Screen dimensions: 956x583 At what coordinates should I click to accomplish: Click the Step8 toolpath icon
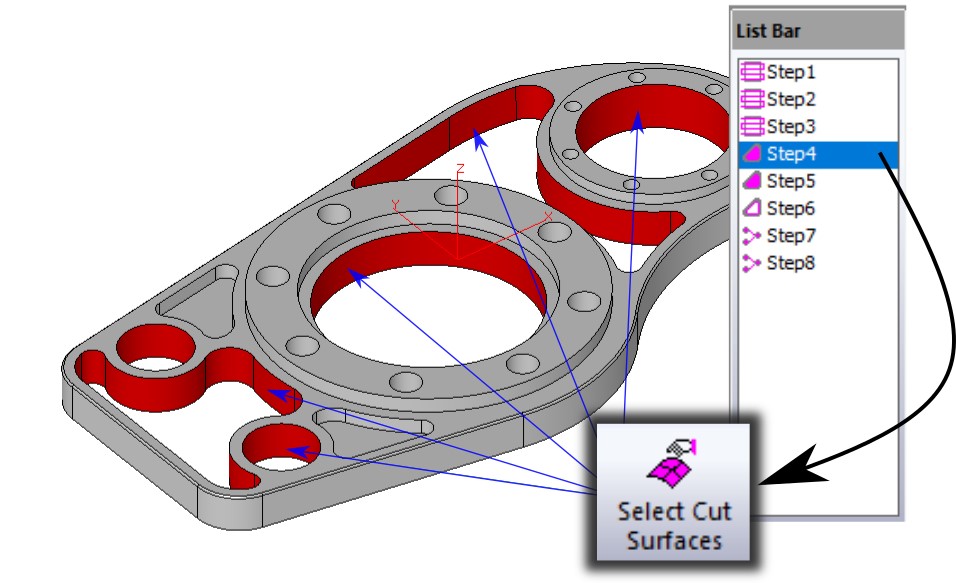(752, 263)
